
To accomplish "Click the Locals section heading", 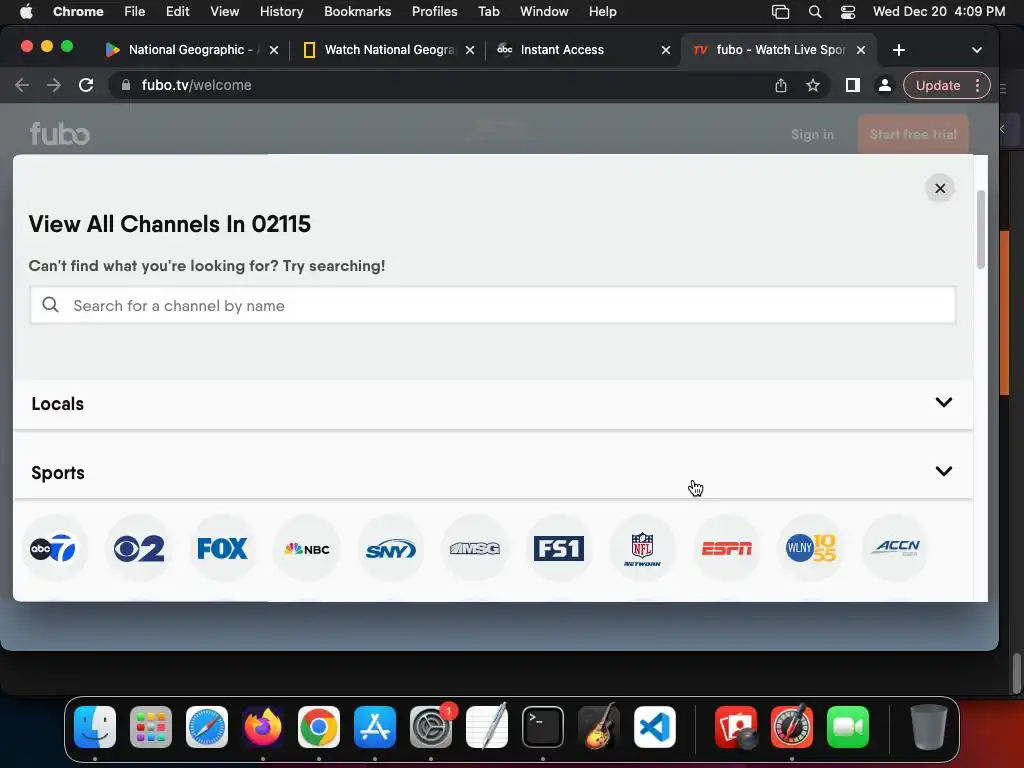I will coord(57,404).
